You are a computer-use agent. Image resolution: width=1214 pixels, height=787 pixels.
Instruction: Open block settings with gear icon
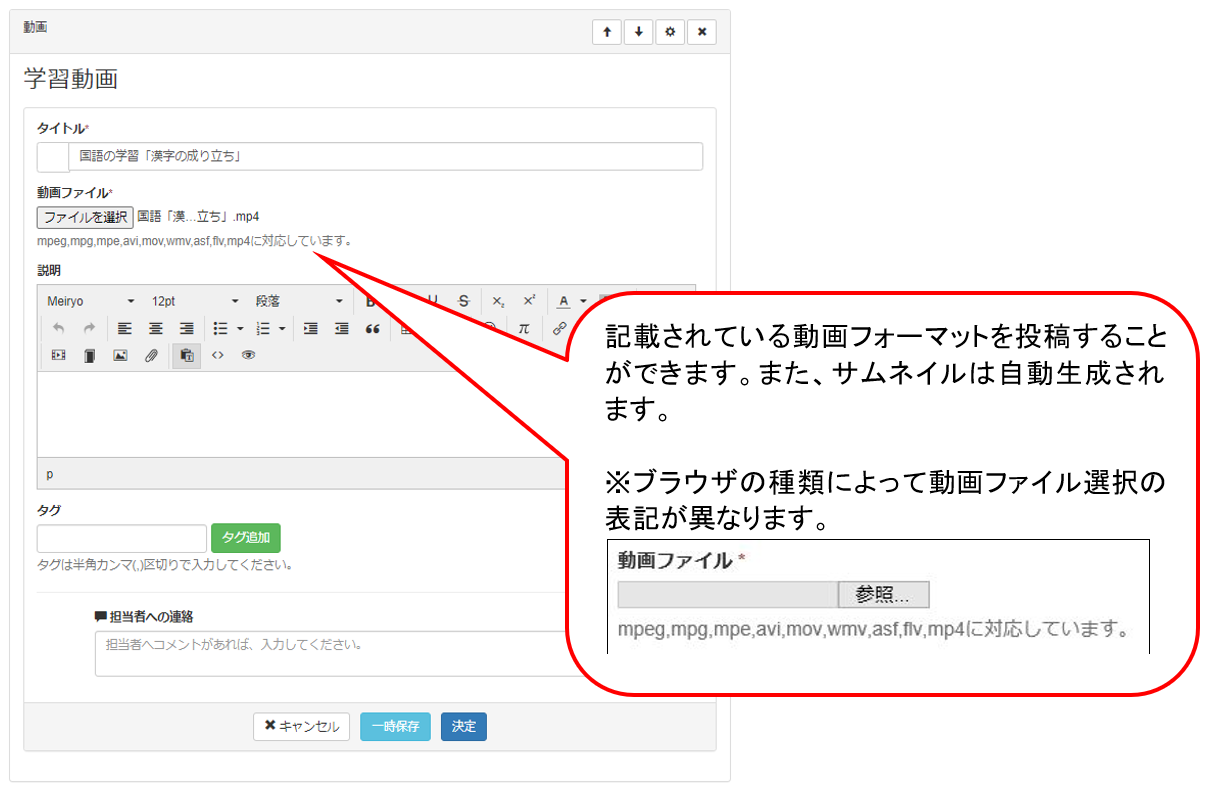pyautogui.click(x=670, y=32)
